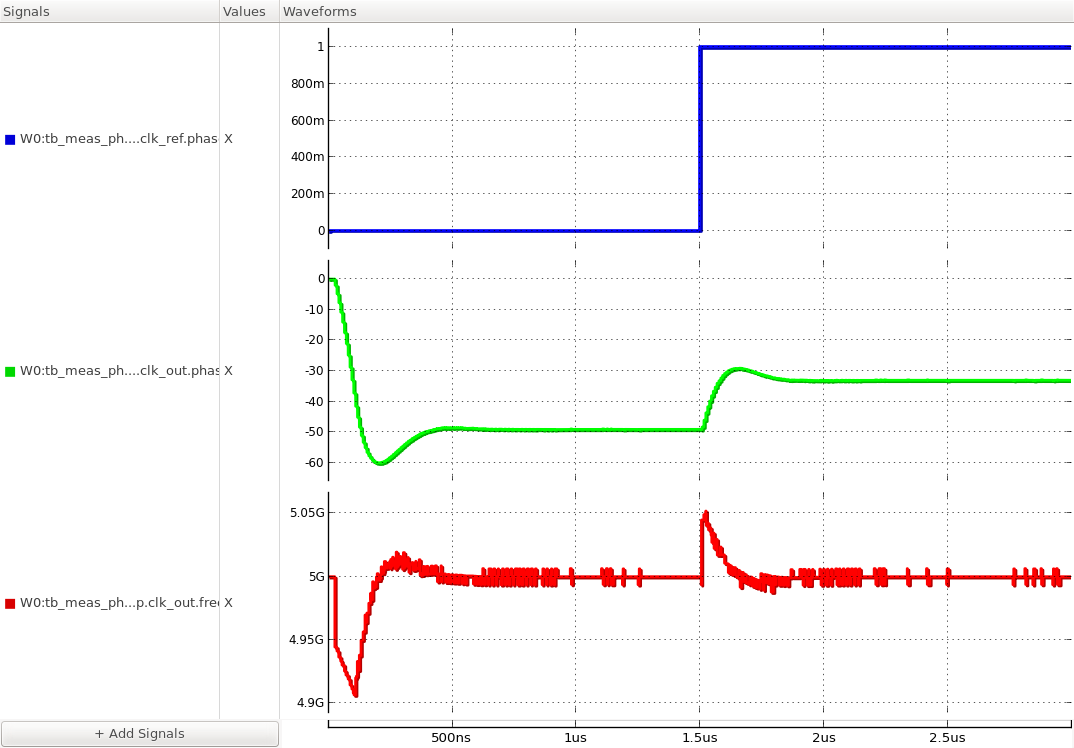Click the Waveforms panel header

(320, 11)
